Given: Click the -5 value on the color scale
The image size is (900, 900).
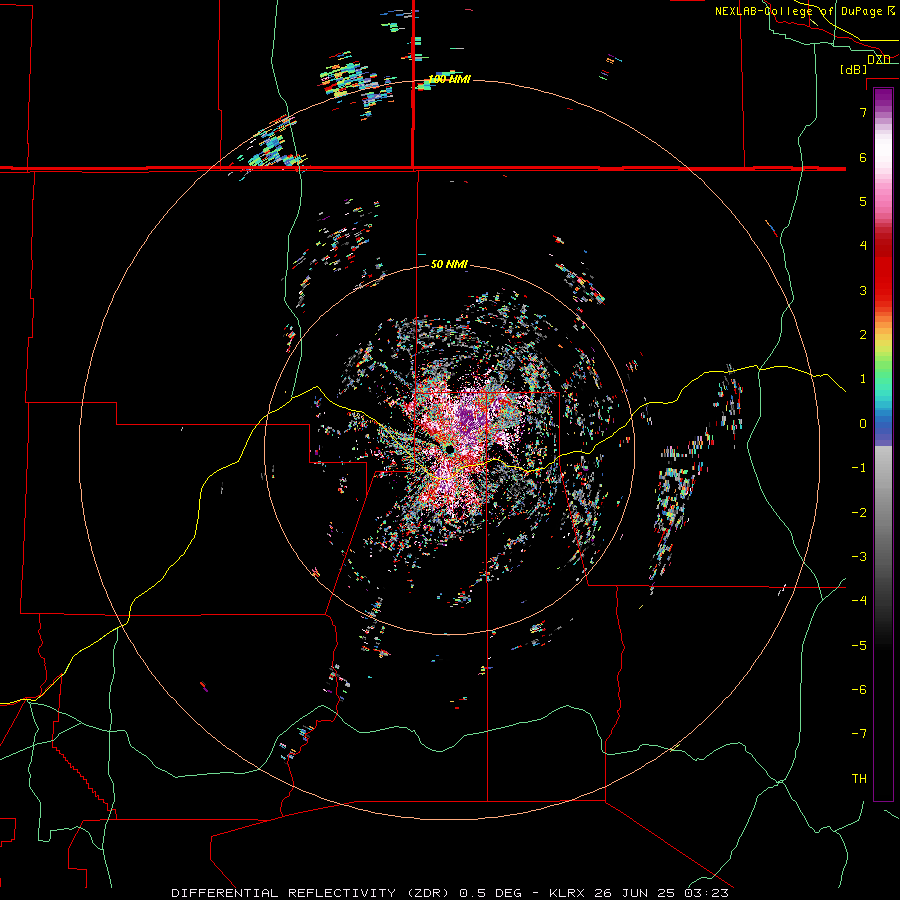Looking at the screenshot, I should click(859, 646).
